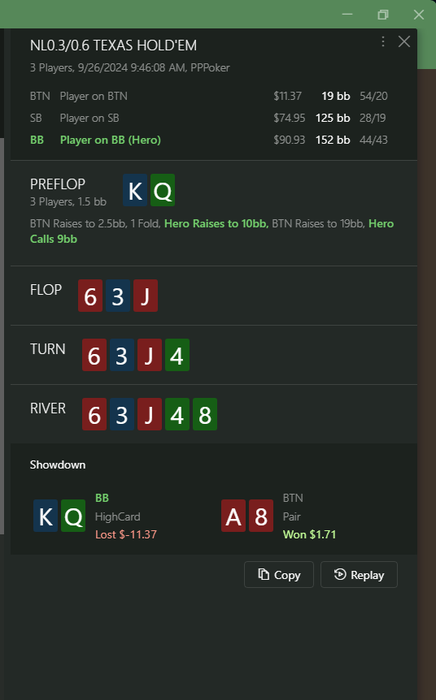436x700 pixels.
Task: Click the red 8 card in showdown
Action: 261,516
